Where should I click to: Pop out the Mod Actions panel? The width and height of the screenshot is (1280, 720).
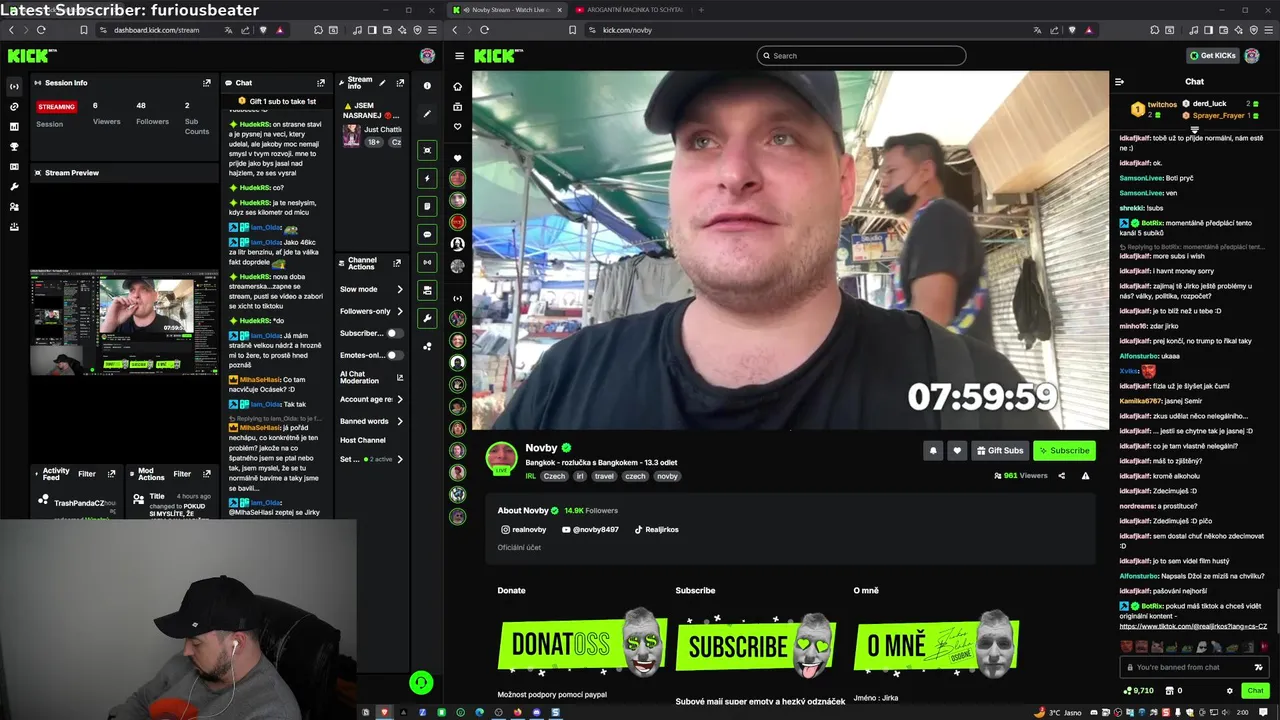pyautogui.click(x=207, y=474)
